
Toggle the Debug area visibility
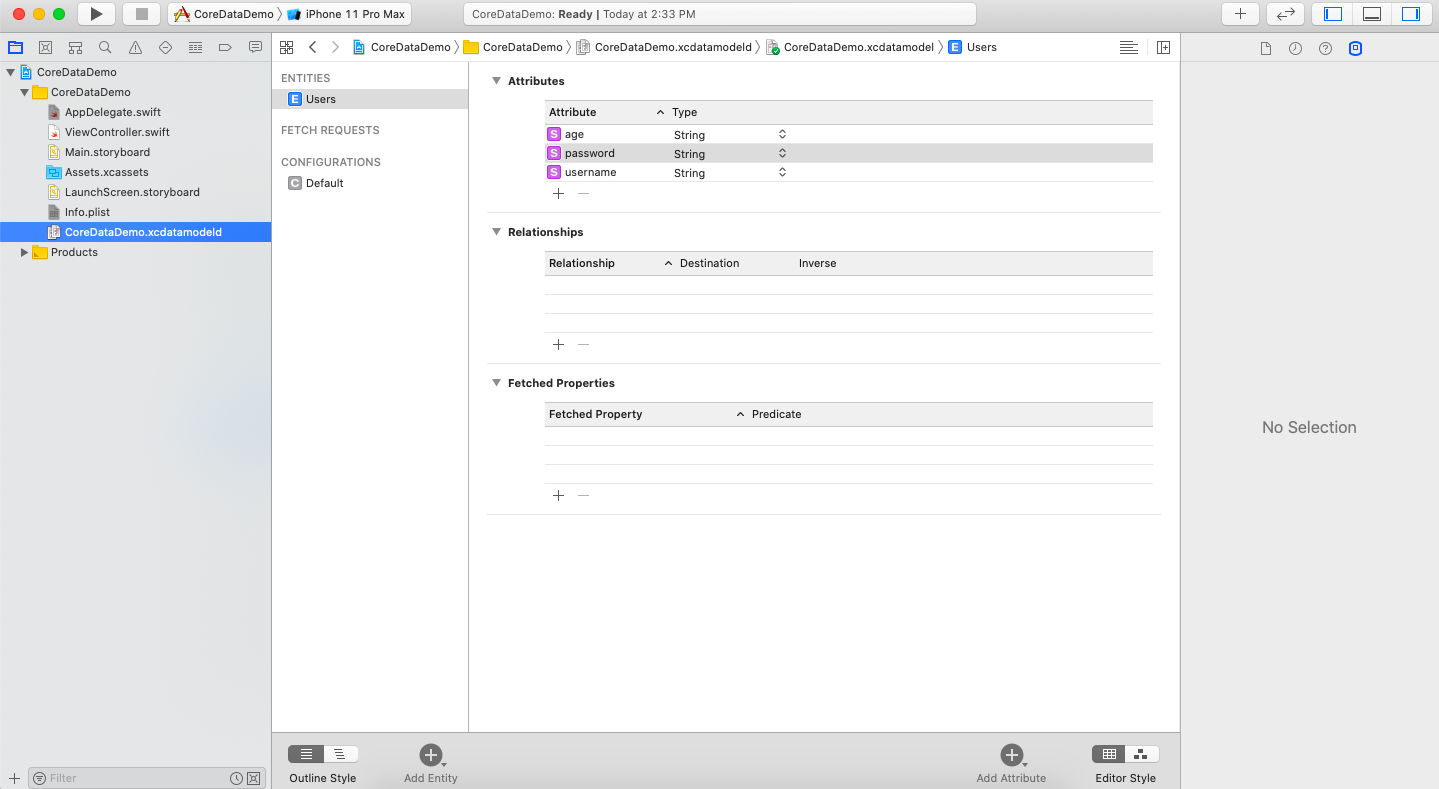point(1372,14)
